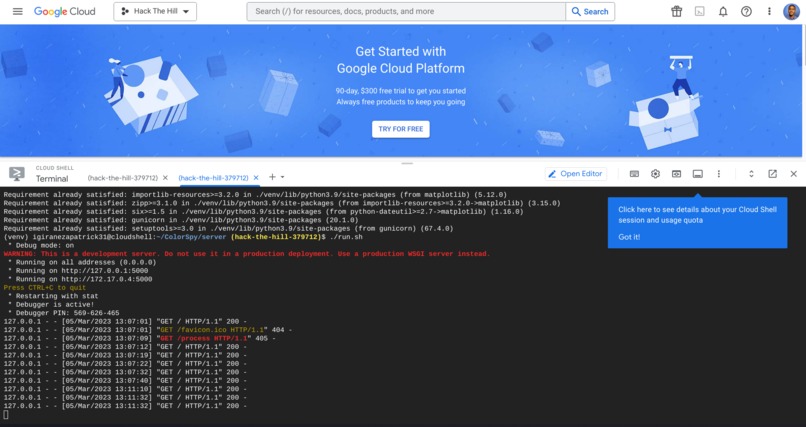Click the gunicorn (20.1.0) requirement line
The image size is (806, 427).
coord(181,220)
